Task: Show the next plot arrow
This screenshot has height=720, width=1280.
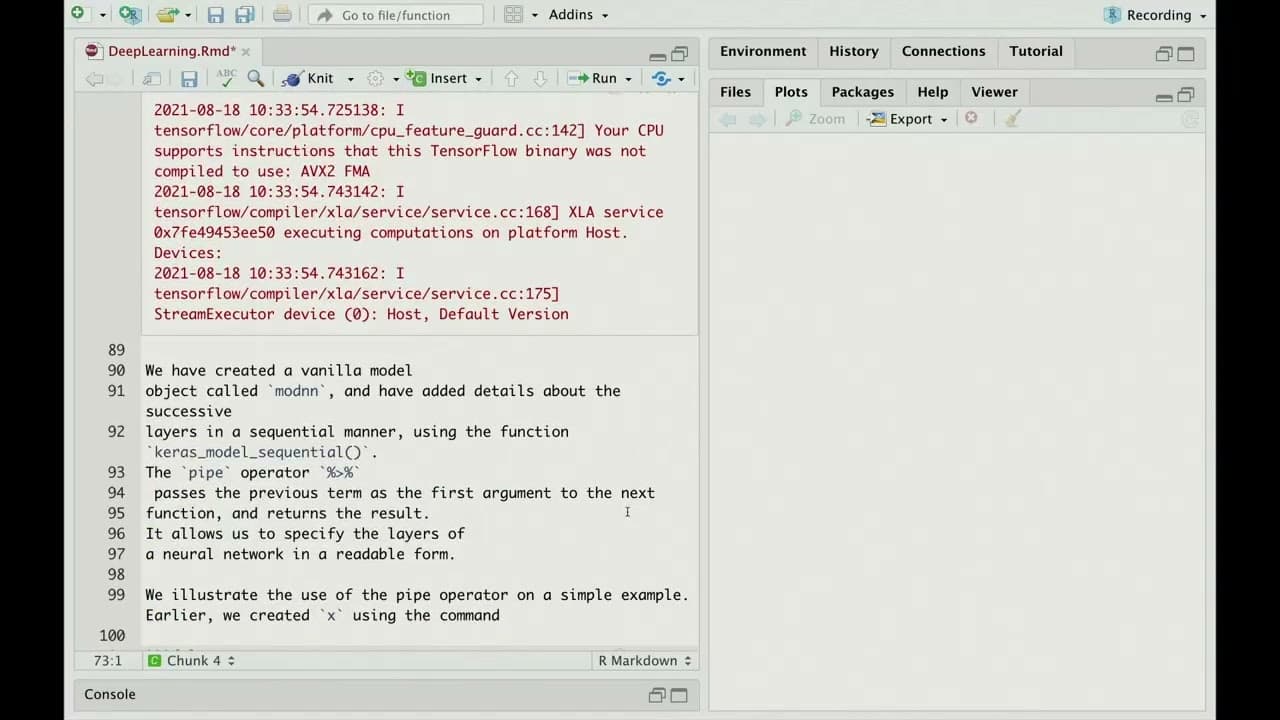Action: (x=757, y=119)
